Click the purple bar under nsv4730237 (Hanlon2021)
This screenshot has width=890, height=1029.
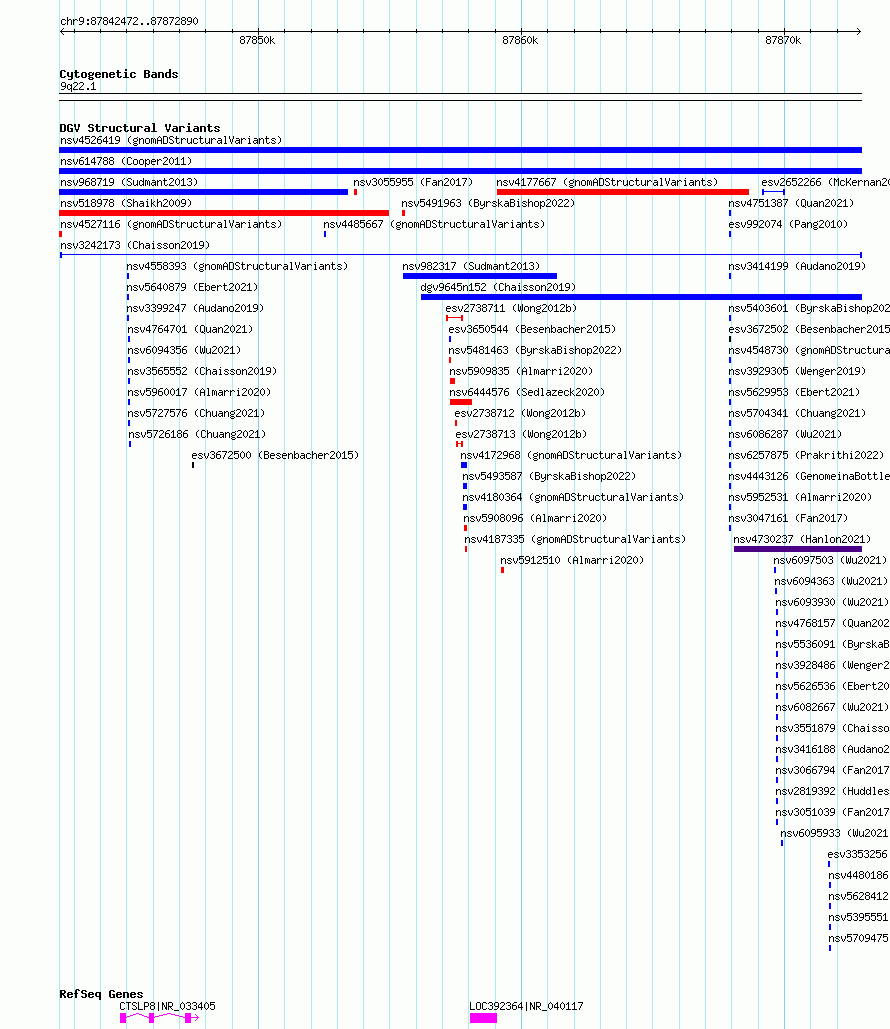pos(797,549)
